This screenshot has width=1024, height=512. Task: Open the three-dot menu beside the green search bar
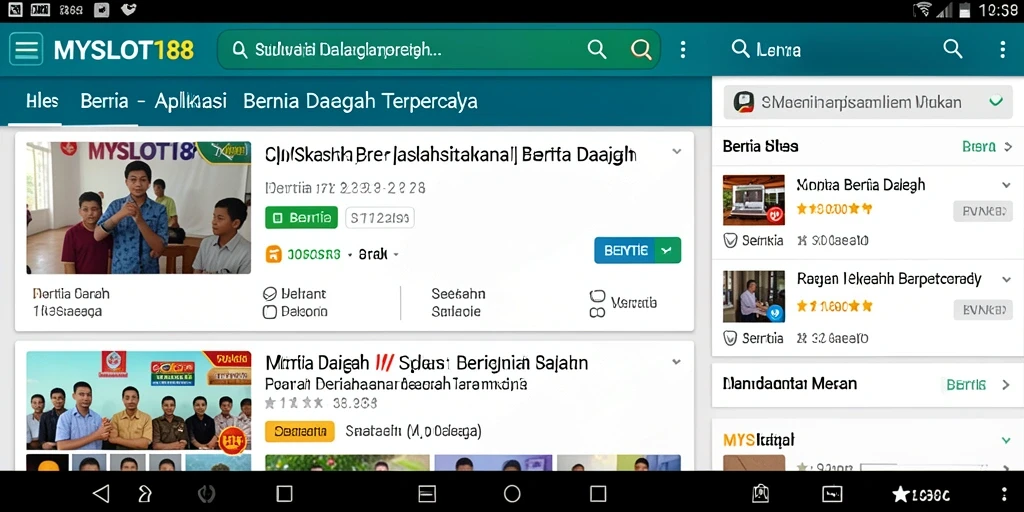pos(683,50)
